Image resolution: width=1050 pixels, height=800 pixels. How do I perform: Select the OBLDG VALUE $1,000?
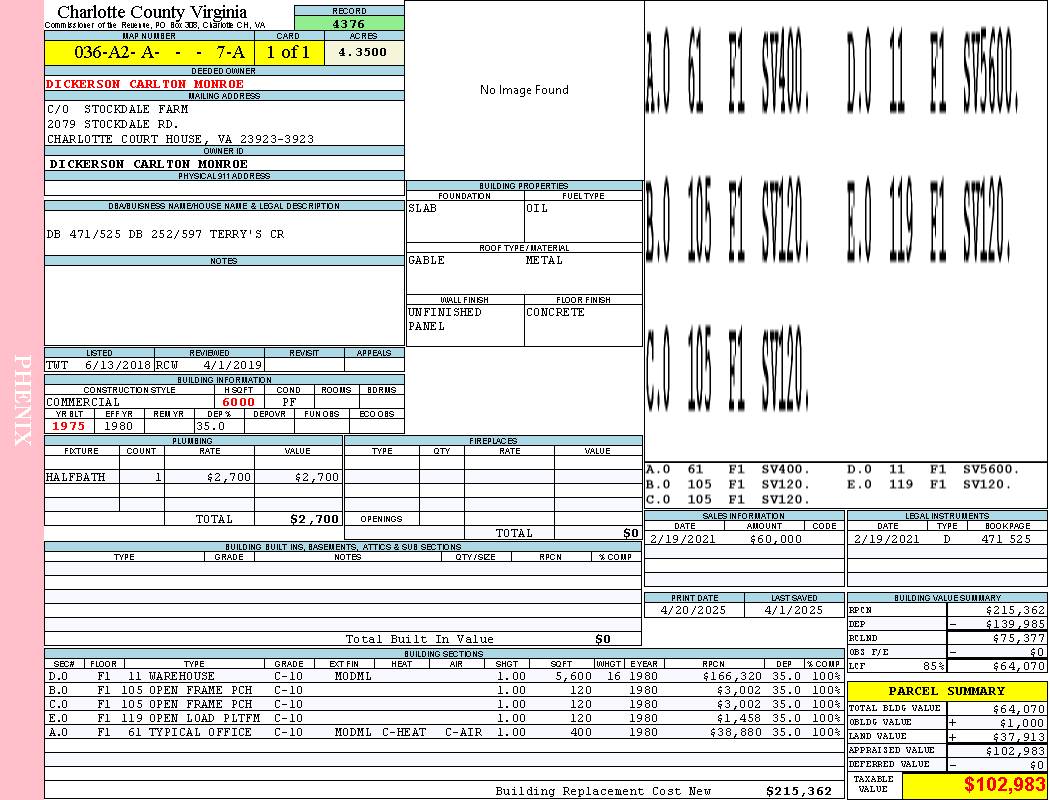coord(1022,723)
